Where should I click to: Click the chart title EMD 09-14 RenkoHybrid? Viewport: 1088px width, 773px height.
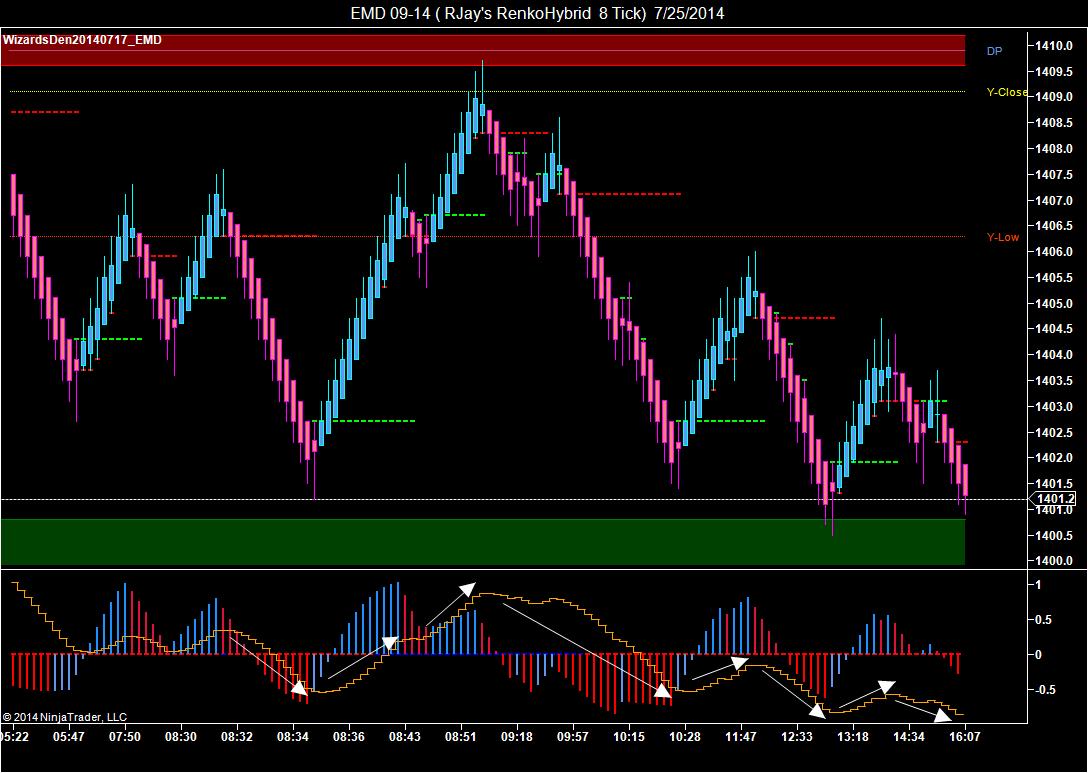pyautogui.click(x=538, y=13)
